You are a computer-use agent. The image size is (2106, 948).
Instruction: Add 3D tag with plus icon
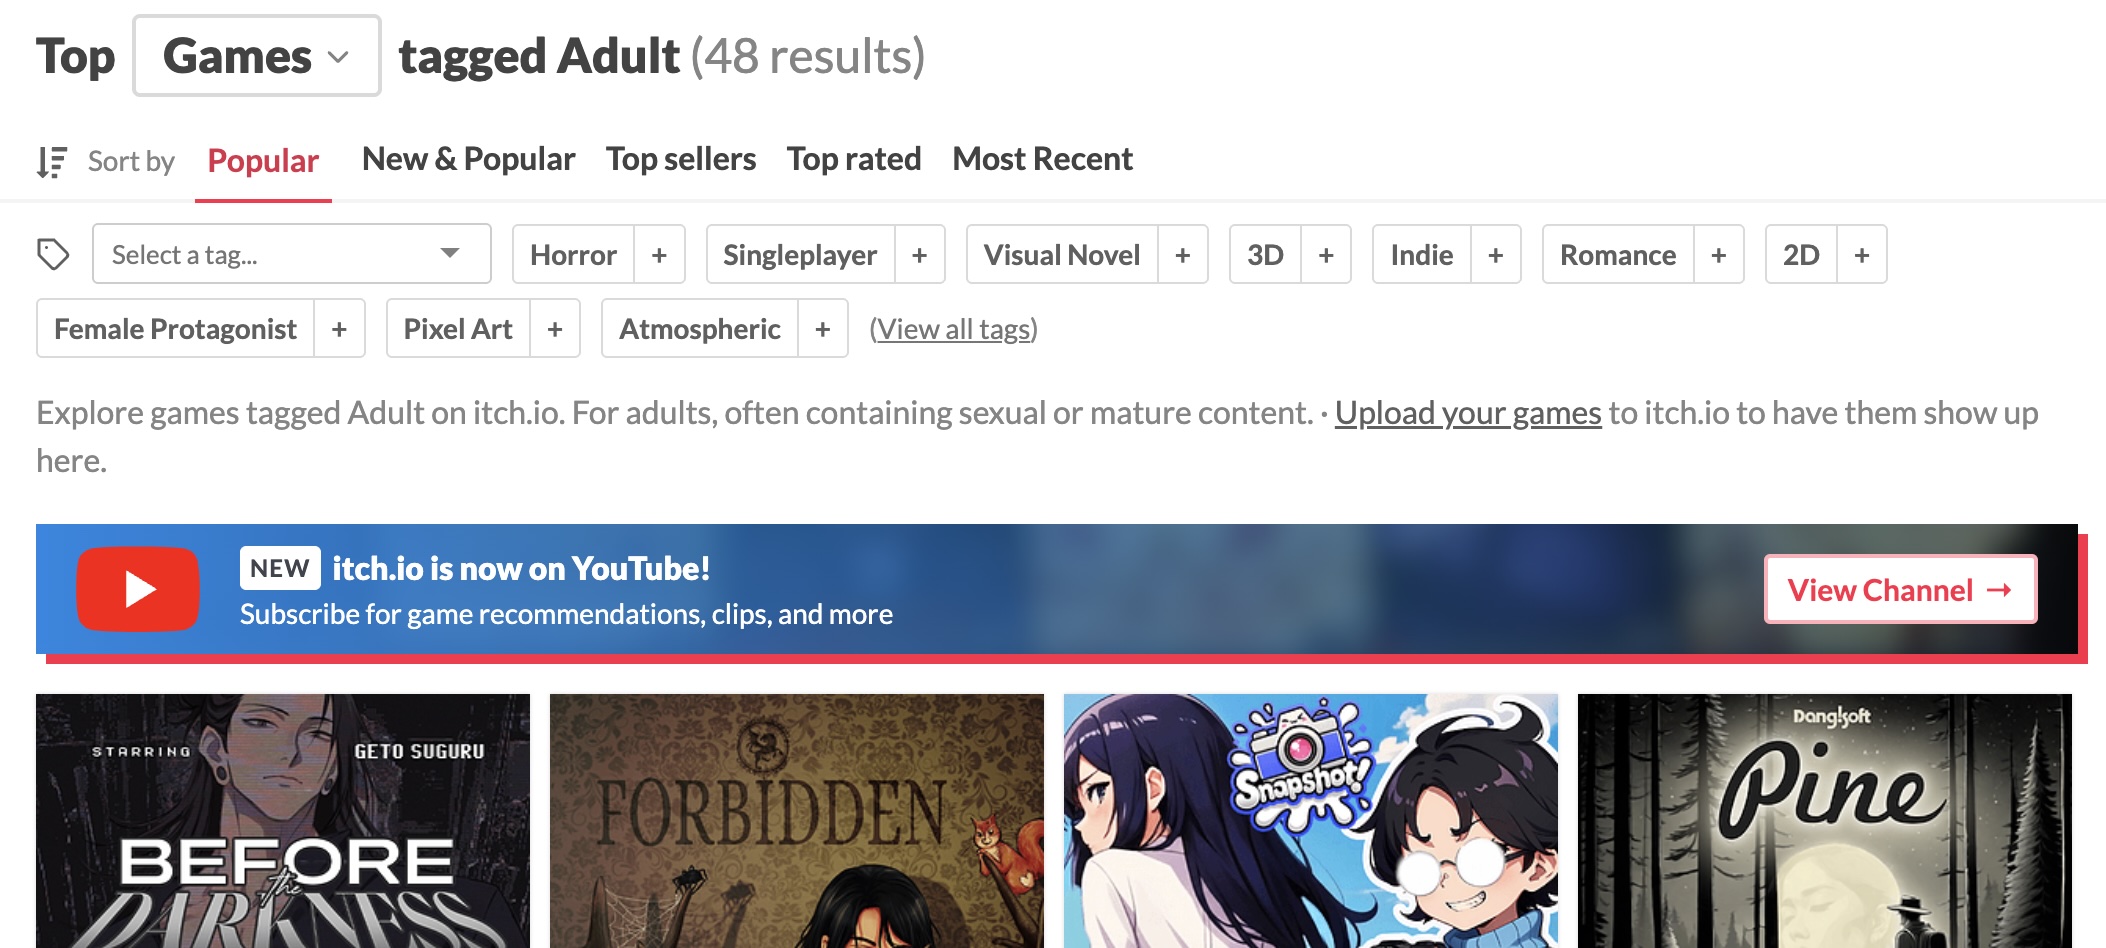1326,255
